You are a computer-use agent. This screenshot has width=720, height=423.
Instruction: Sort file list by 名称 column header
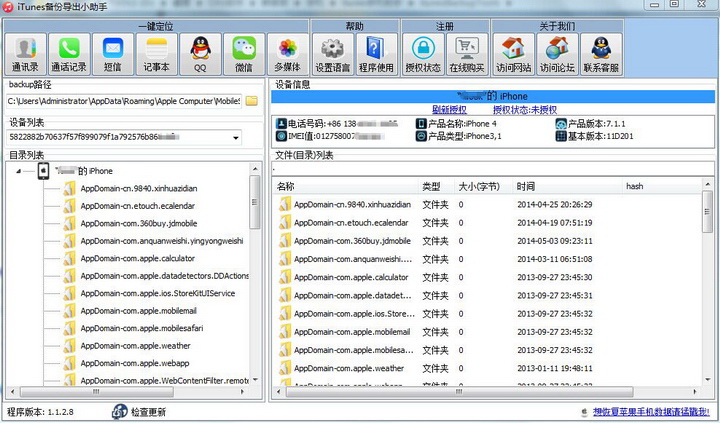pos(286,186)
